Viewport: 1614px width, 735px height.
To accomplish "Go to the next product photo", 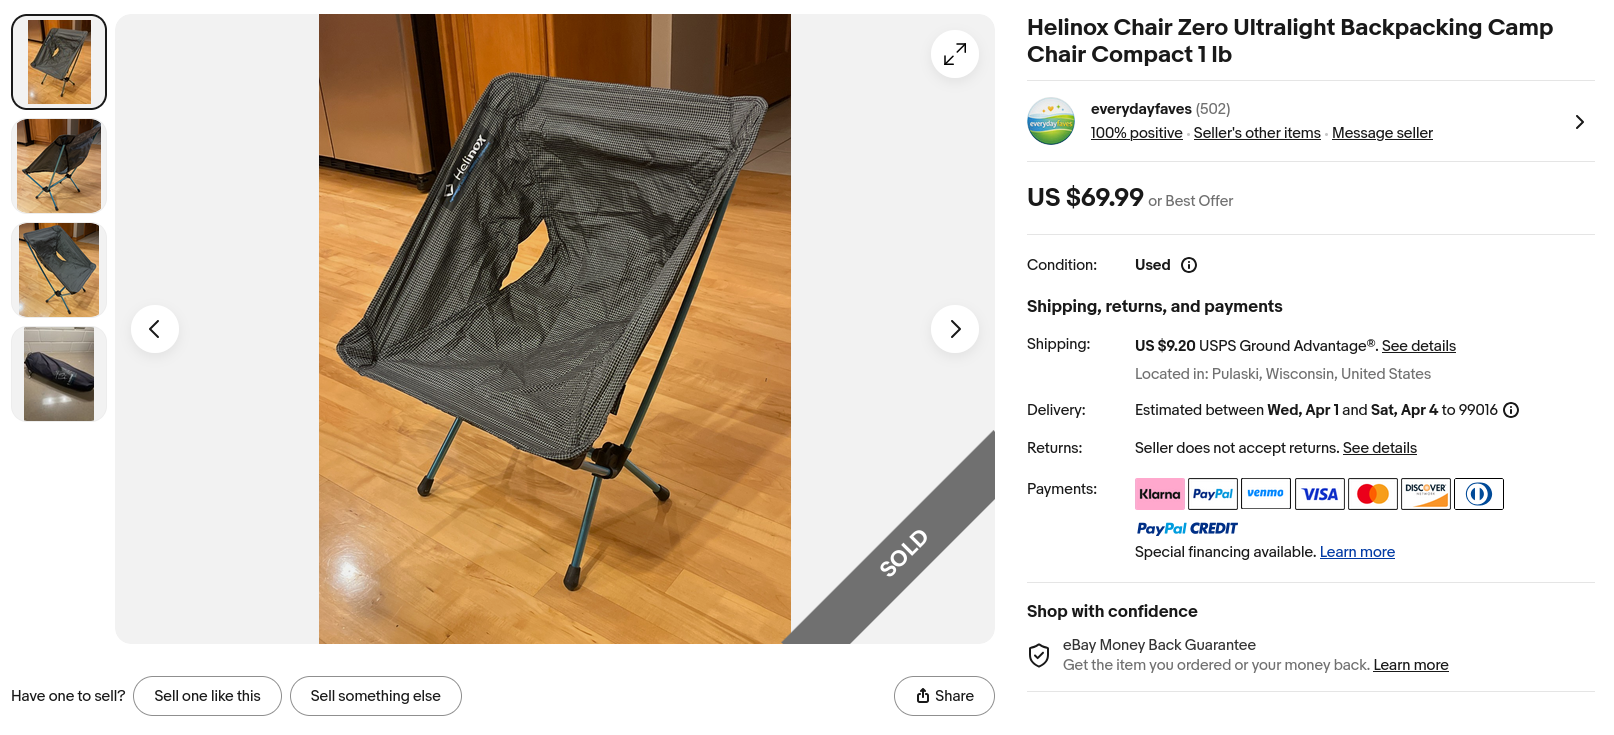I will (x=954, y=329).
